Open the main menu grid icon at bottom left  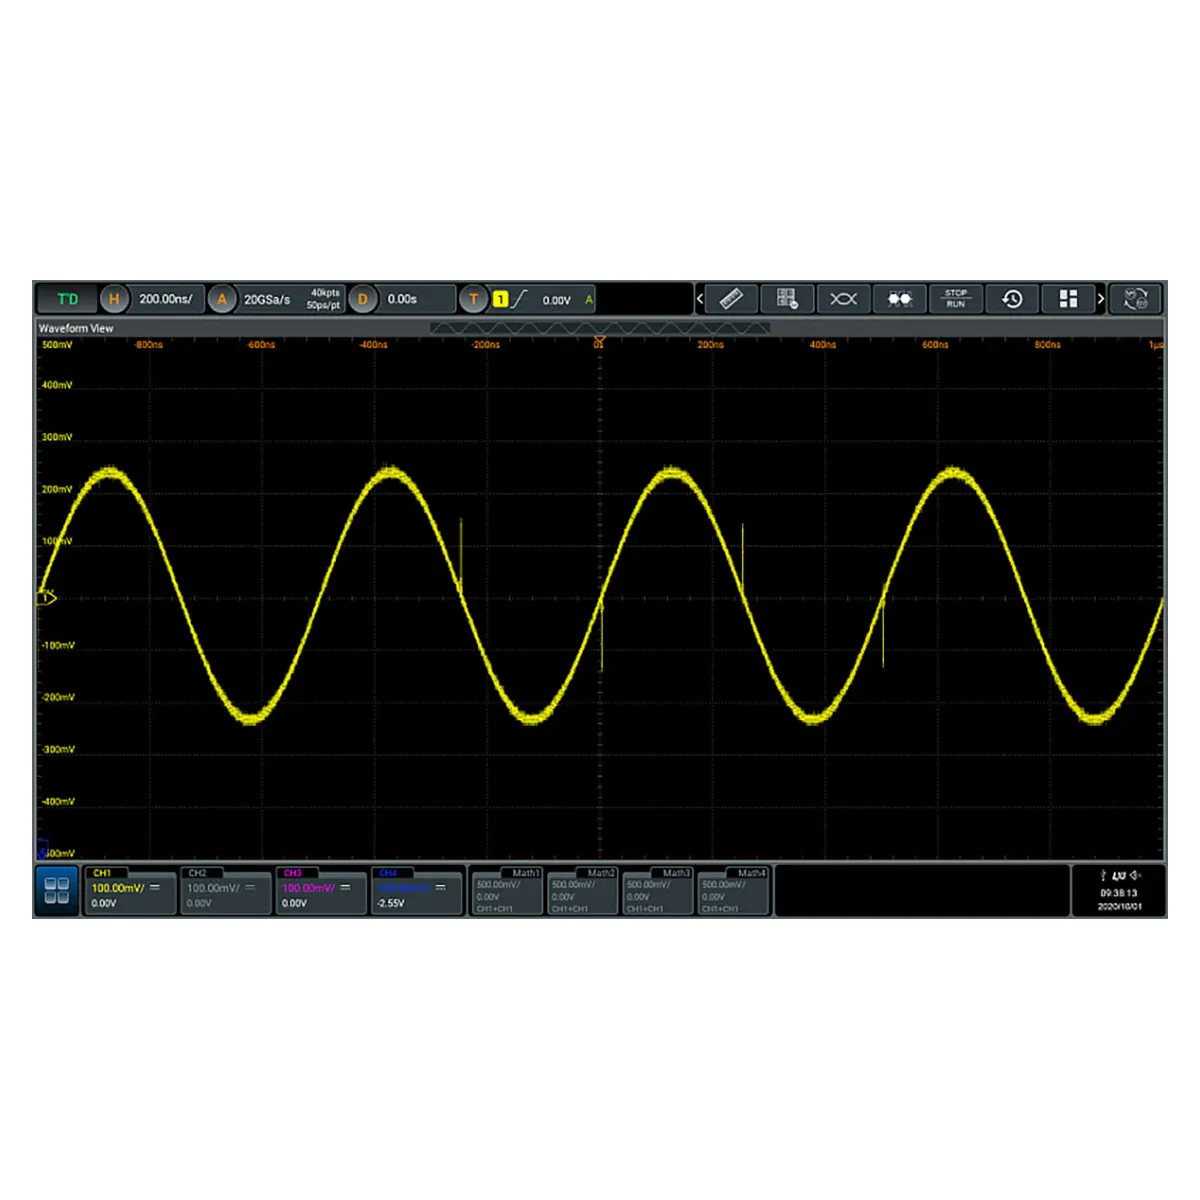pyautogui.click(x=57, y=890)
